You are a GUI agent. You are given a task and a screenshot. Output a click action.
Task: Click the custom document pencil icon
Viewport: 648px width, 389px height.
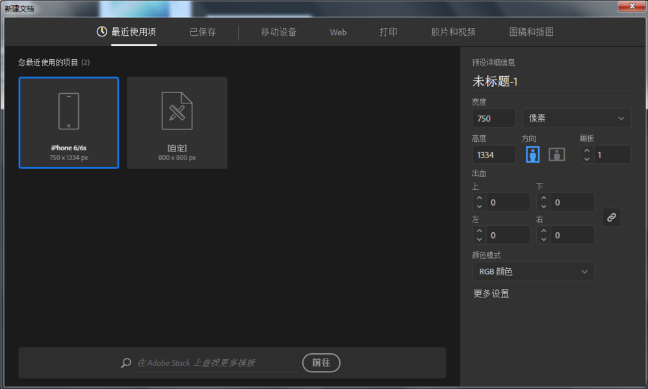click(x=177, y=111)
